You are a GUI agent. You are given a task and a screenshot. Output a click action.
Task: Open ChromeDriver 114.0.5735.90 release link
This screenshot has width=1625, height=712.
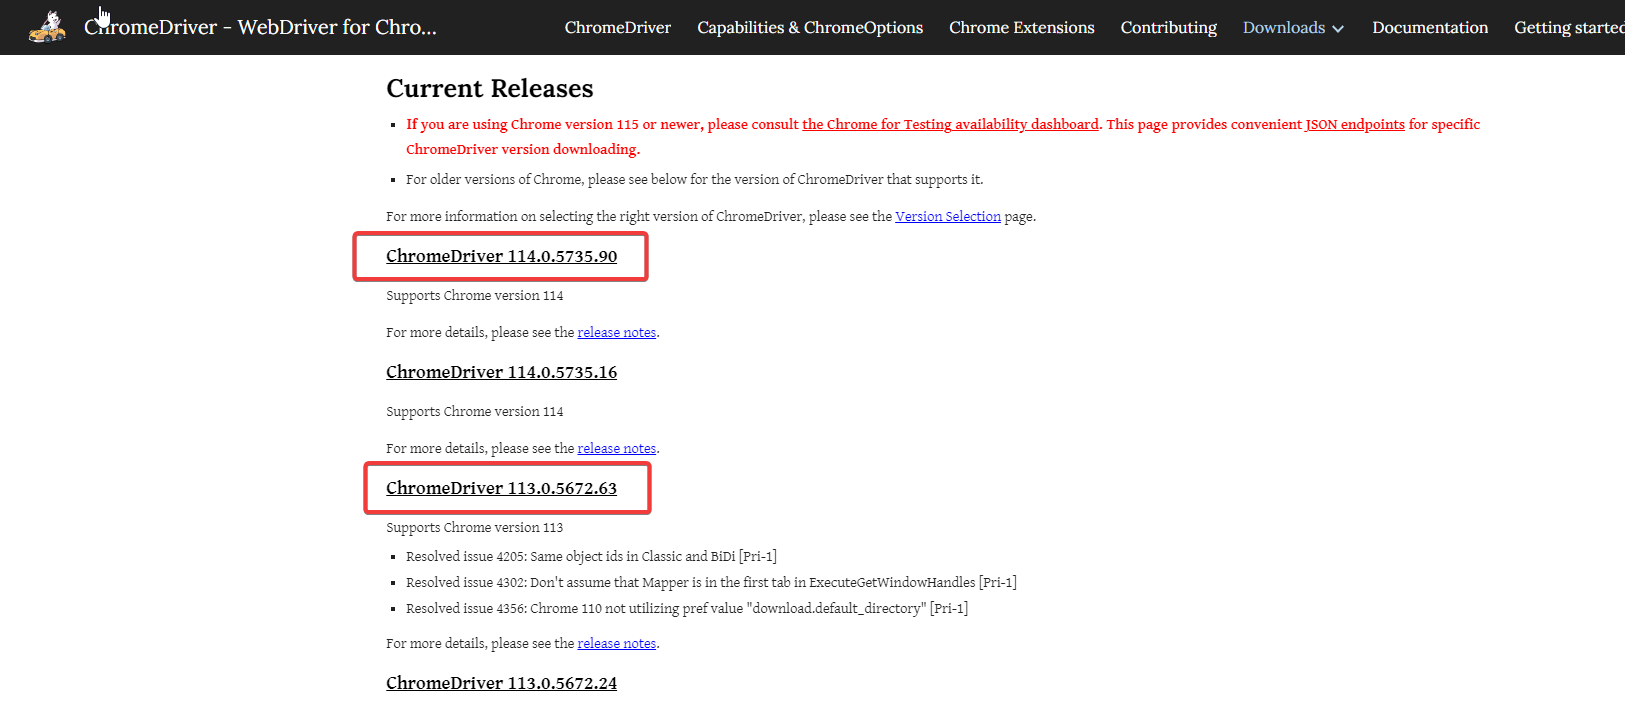[x=502, y=256]
